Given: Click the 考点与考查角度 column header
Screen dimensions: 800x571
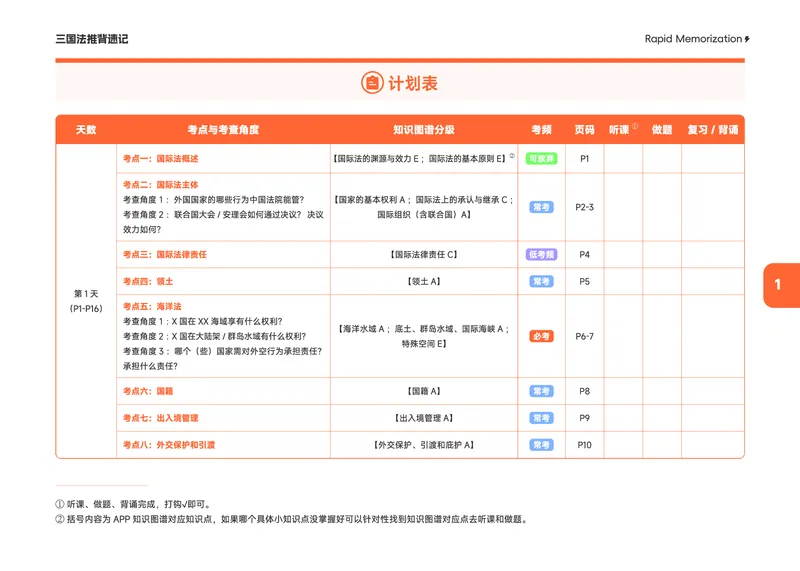Looking at the screenshot, I should click(223, 130).
